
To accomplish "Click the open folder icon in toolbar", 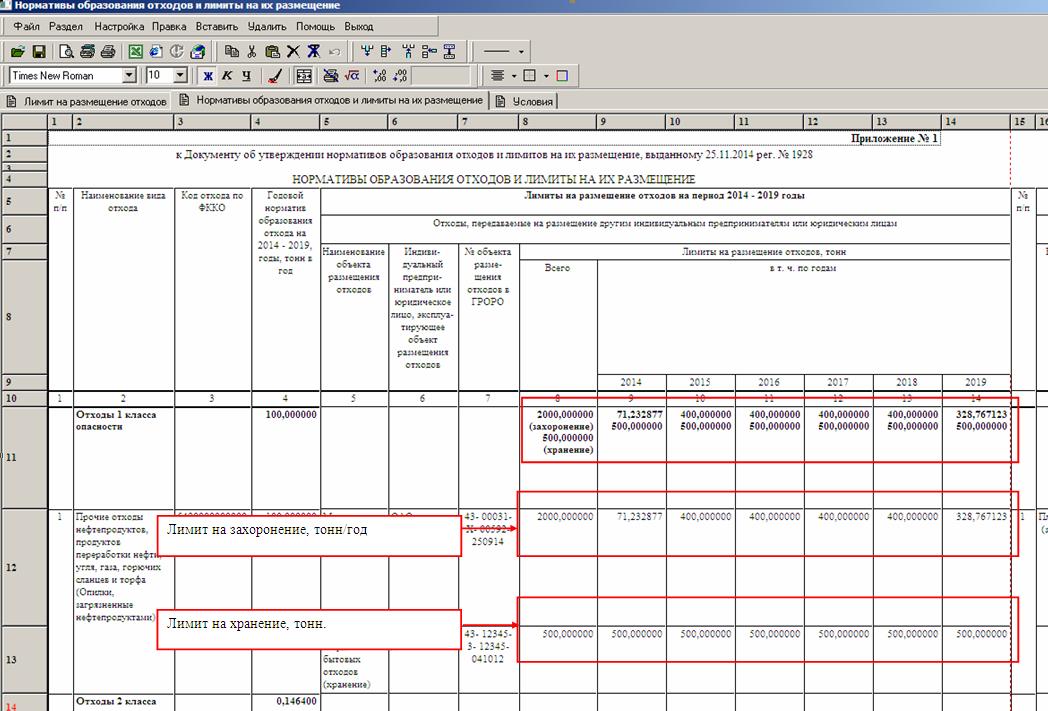I will click(x=17, y=51).
